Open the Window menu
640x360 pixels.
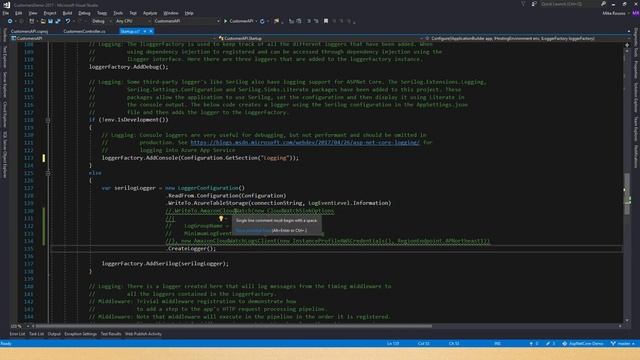click(171, 13)
